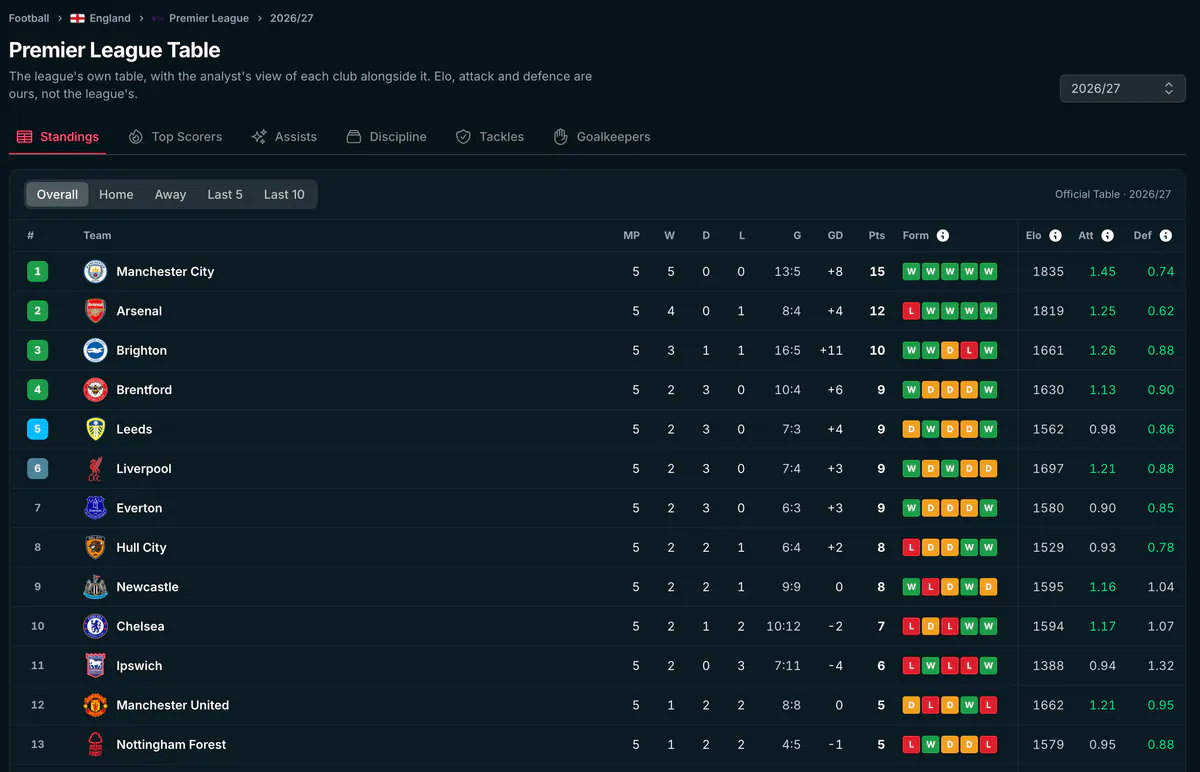Open the Arsenal team link
Image resolution: width=1200 pixels, height=772 pixels.
pyautogui.click(x=139, y=311)
